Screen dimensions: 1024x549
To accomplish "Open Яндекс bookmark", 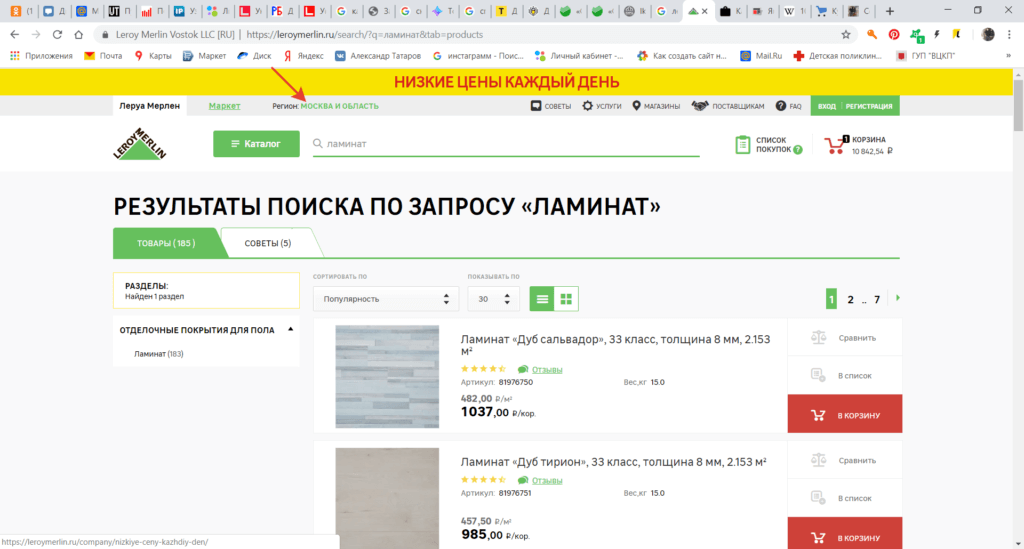I will pos(303,56).
